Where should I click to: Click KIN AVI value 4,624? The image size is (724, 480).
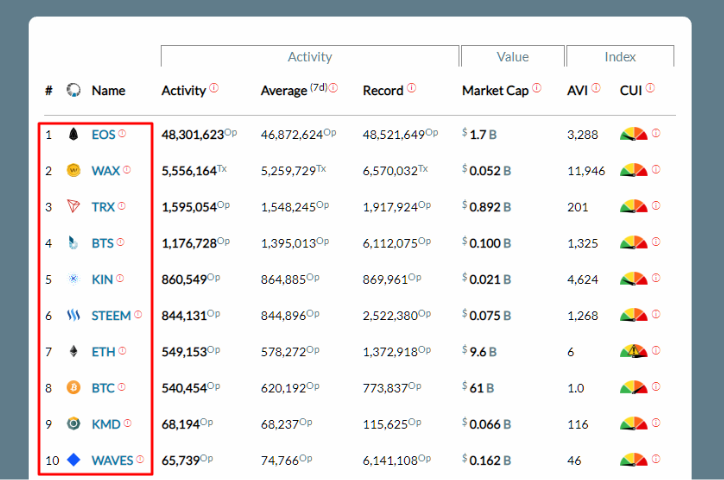(x=583, y=279)
